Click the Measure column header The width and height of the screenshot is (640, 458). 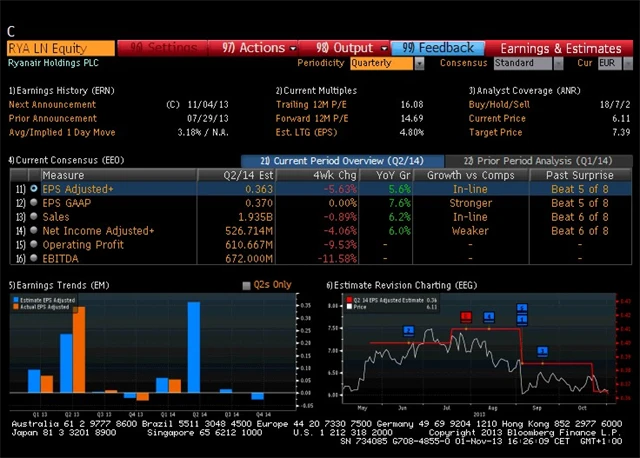click(x=118, y=175)
